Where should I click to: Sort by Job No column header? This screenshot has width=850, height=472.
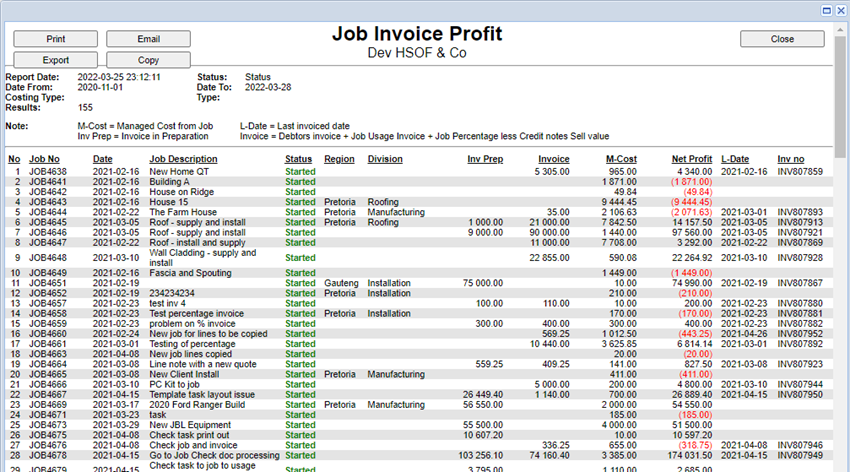[x=44, y=159]
